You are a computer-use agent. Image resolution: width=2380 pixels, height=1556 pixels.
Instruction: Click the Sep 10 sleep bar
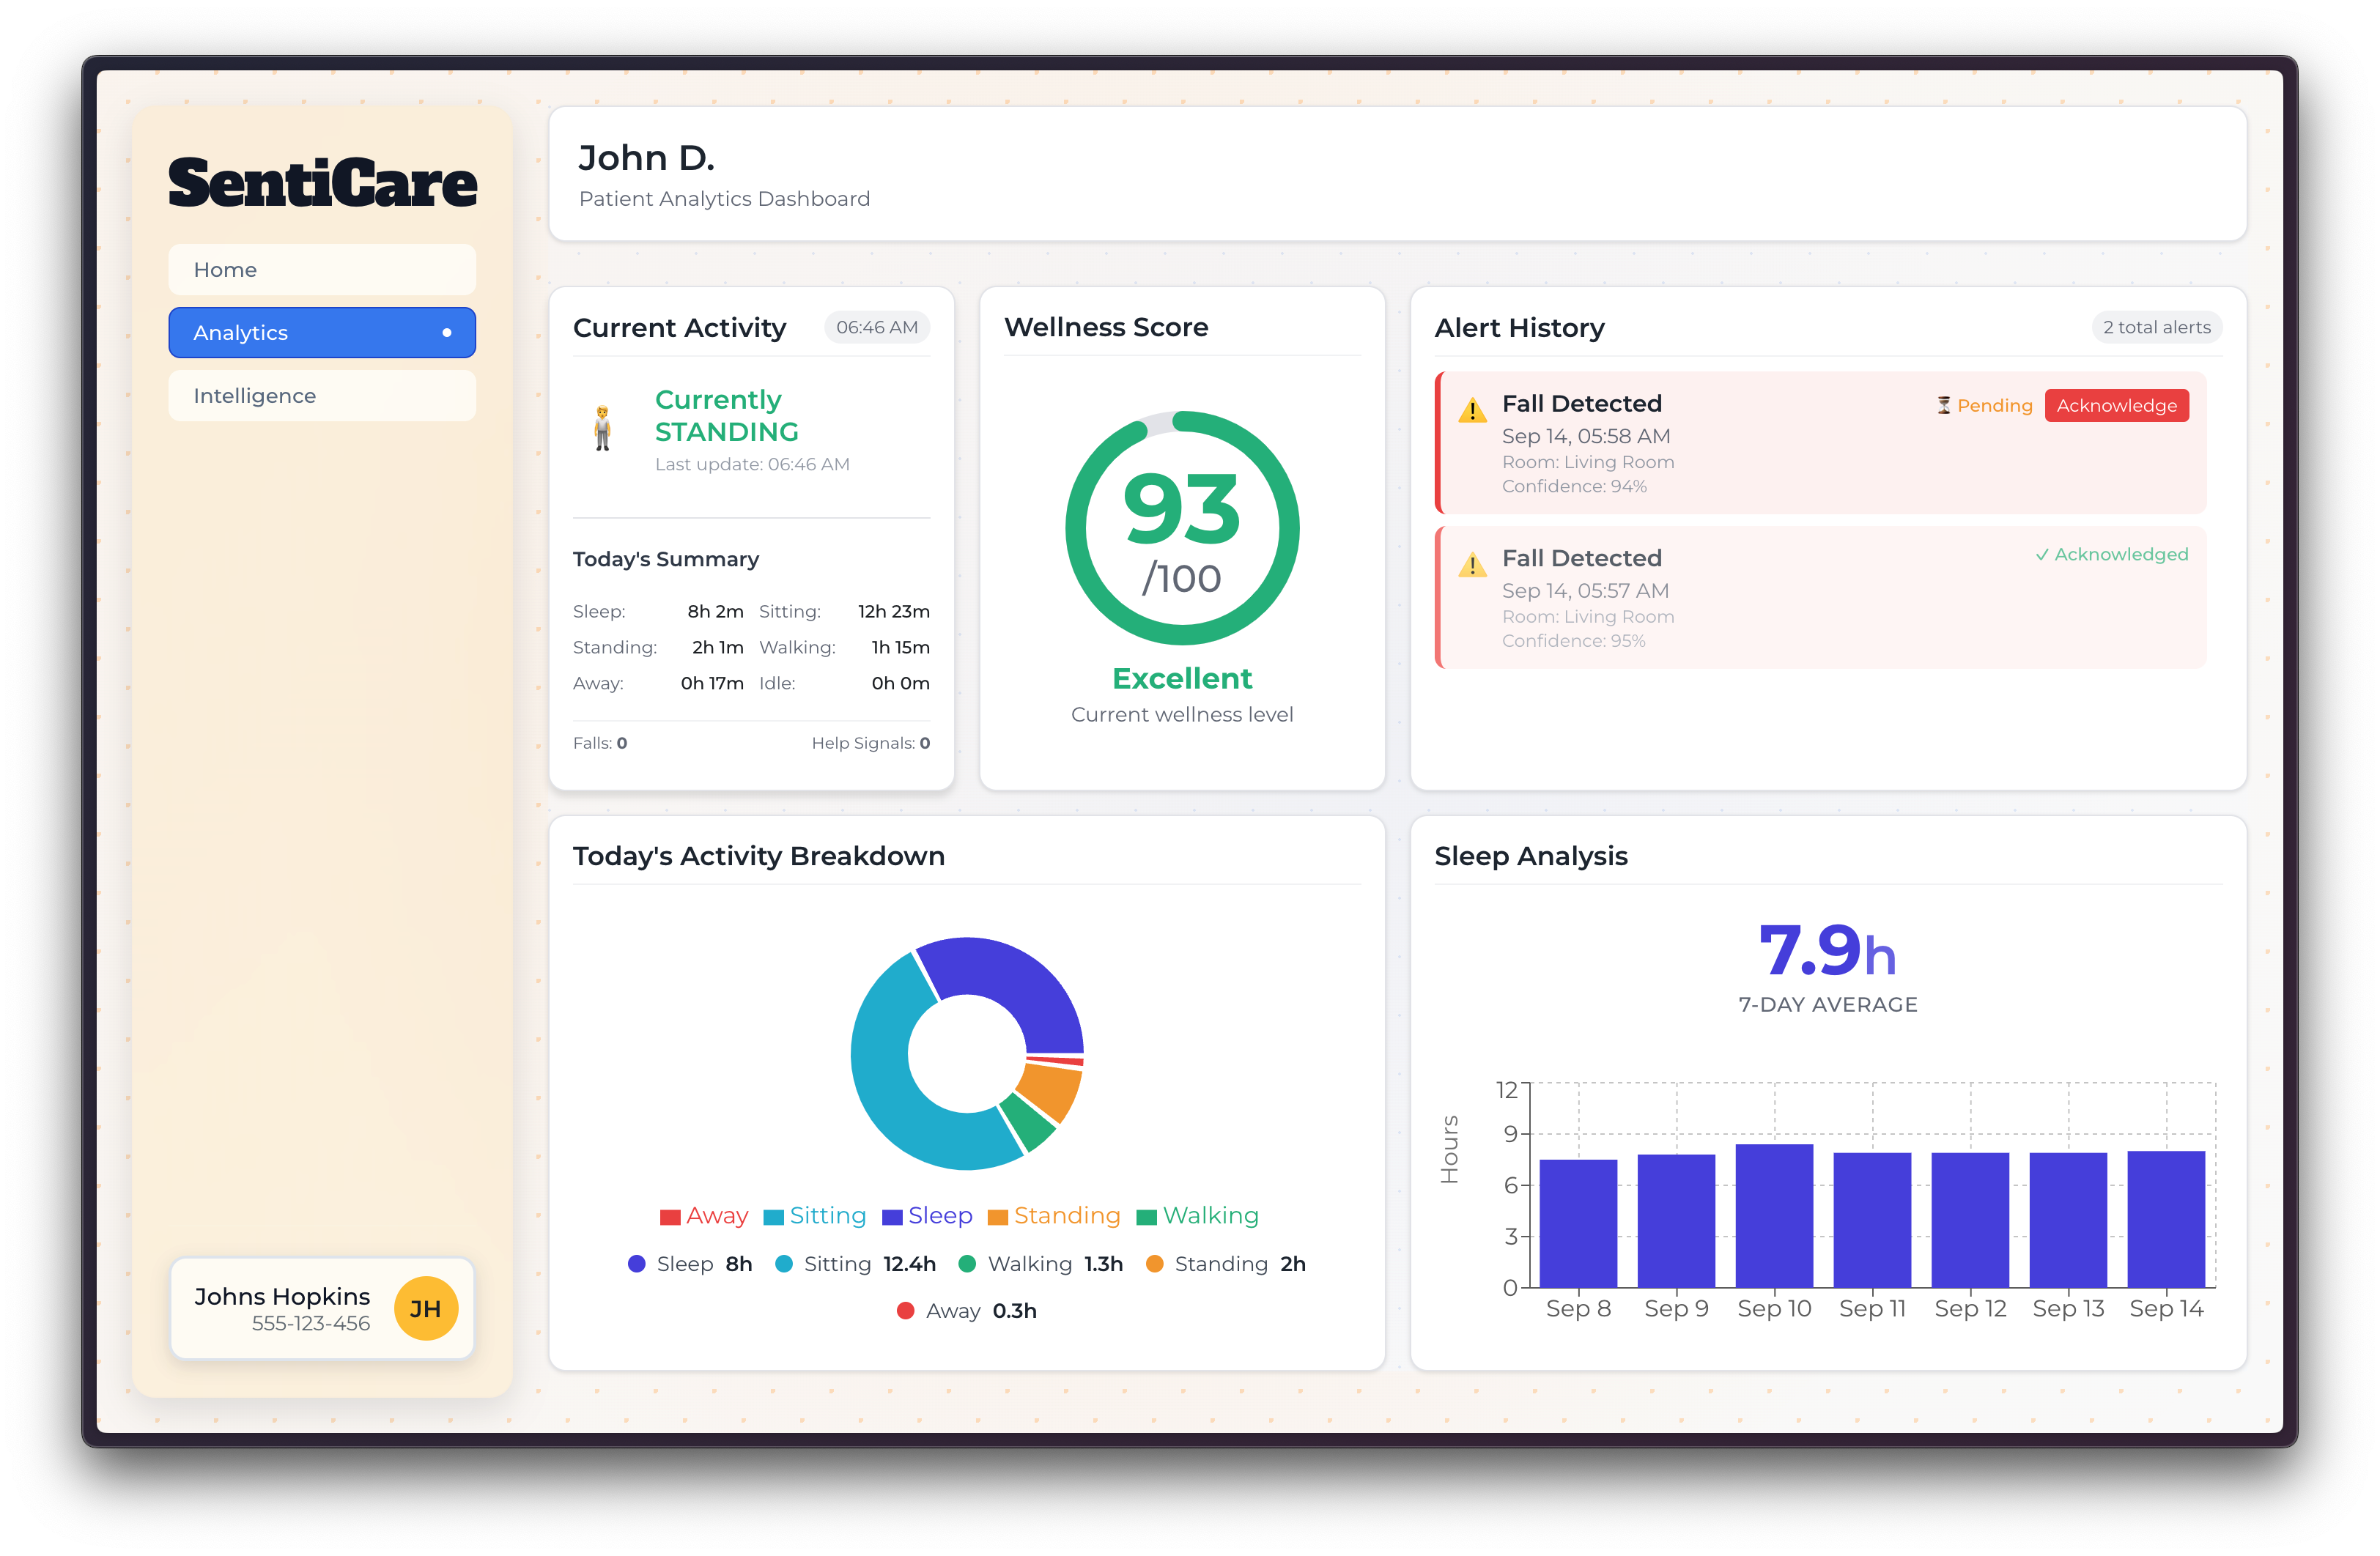pyautogui.click(x=1774, y=1215)
